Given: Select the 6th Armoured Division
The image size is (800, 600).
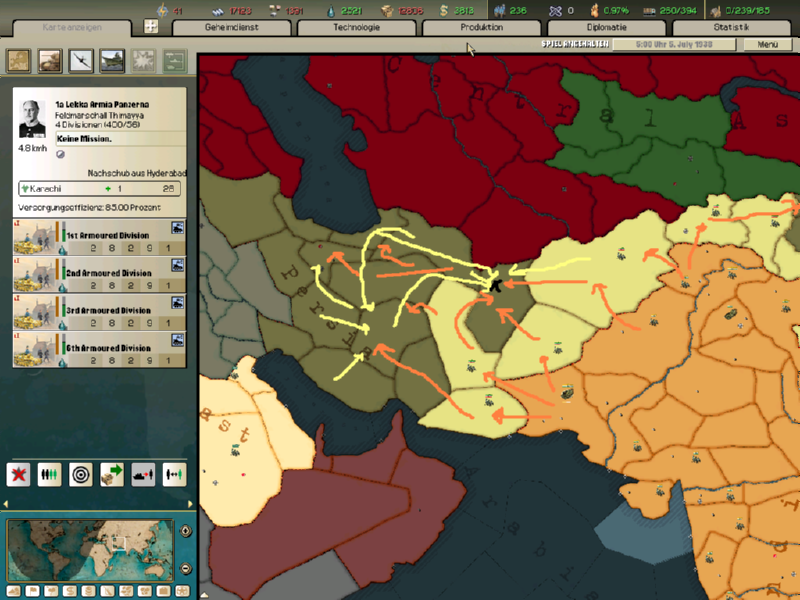Looking at the screenshot, I should click(99, 349).
